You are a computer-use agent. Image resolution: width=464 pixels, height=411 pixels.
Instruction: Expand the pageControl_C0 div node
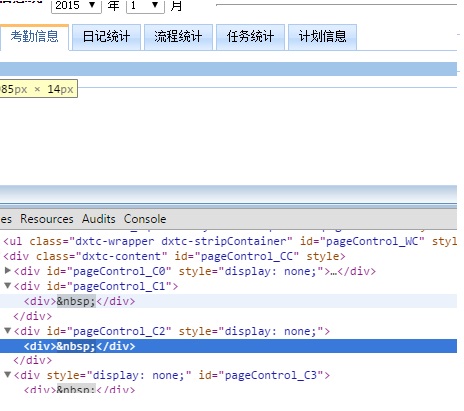(x=8, y=271)
